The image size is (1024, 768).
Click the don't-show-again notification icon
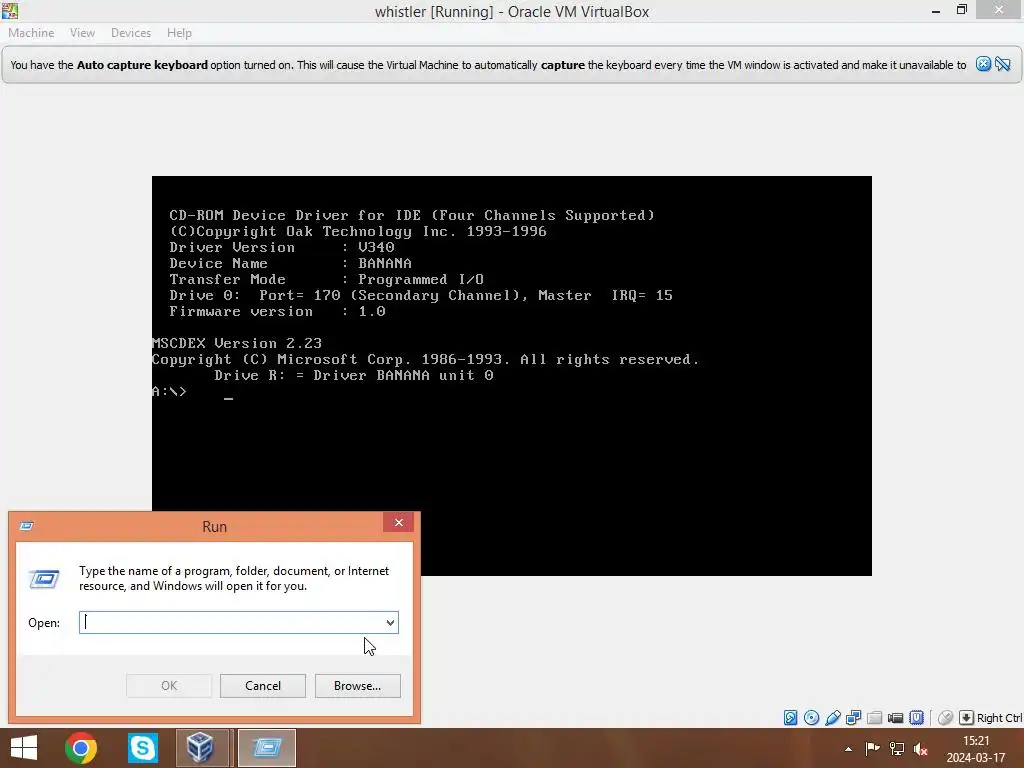pyautogui.click(x=1003, y=64)
